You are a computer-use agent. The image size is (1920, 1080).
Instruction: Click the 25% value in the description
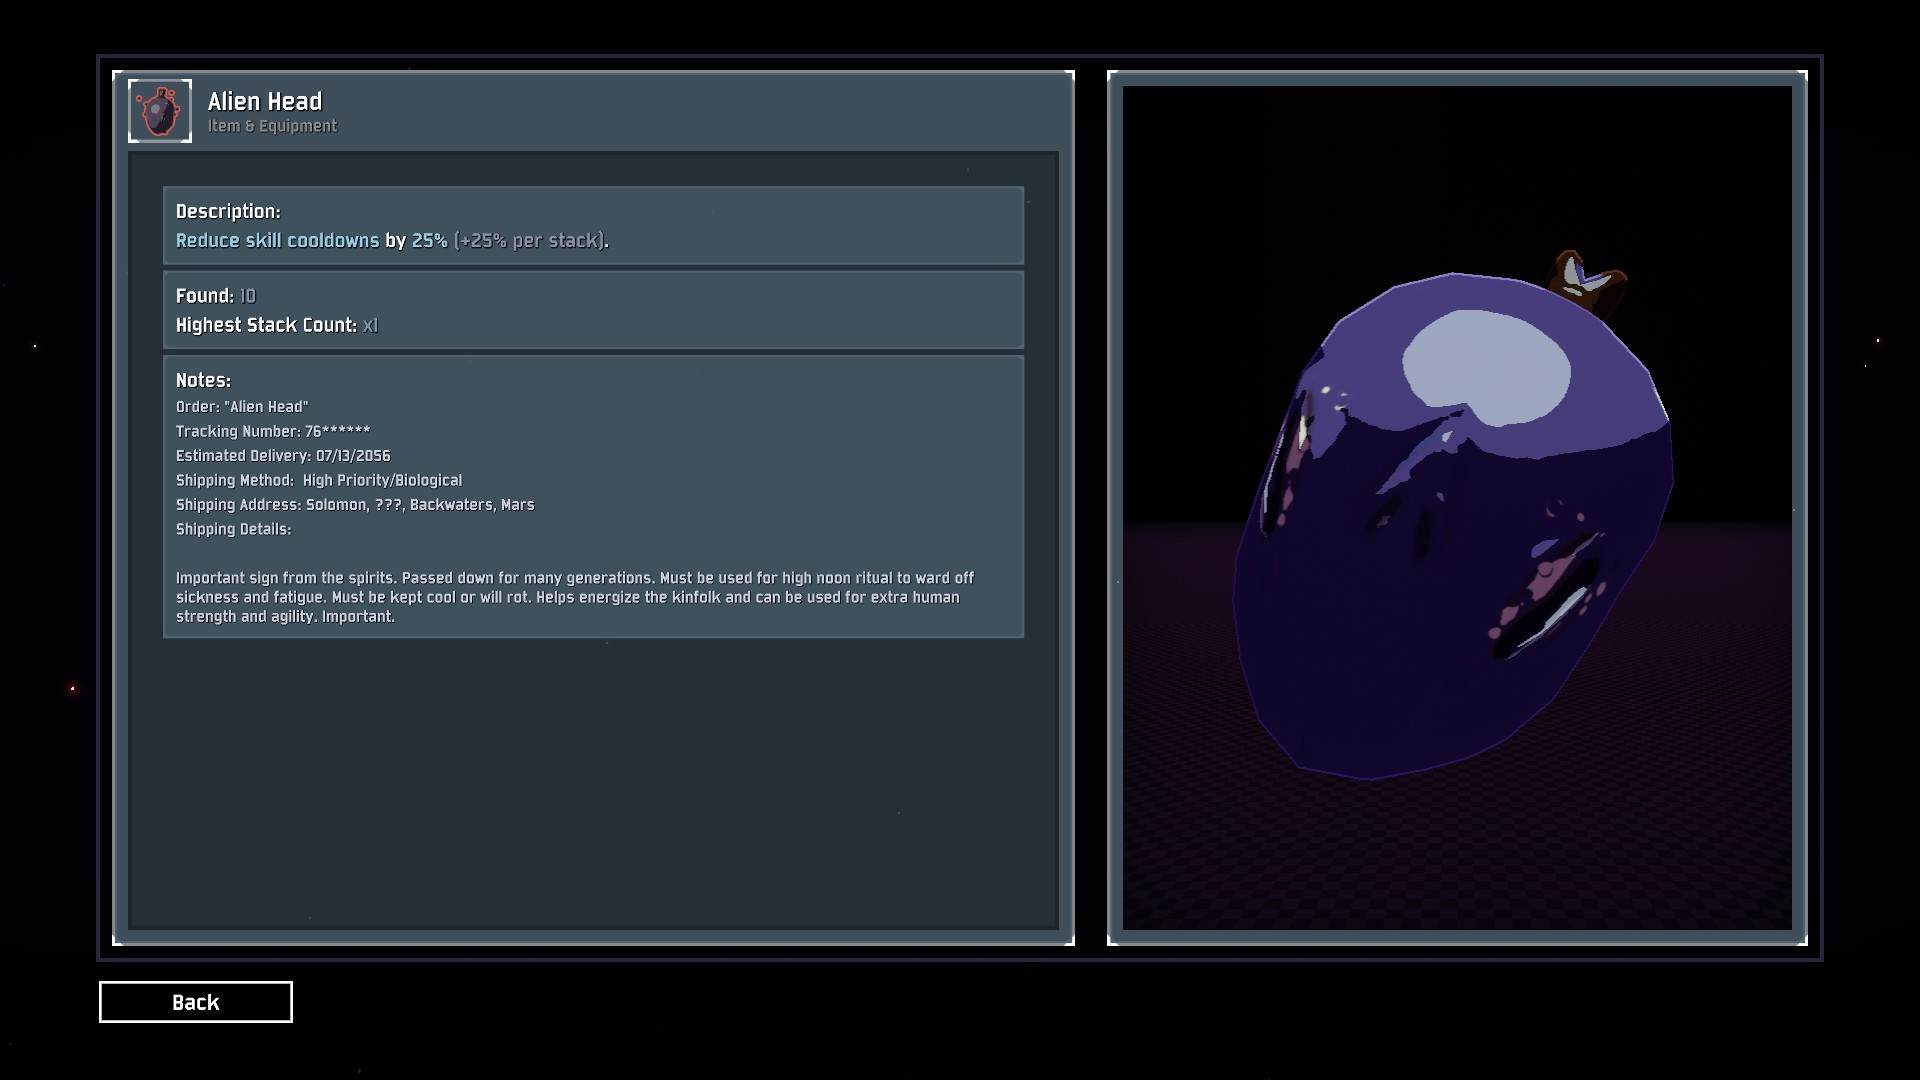coord(429,240)
